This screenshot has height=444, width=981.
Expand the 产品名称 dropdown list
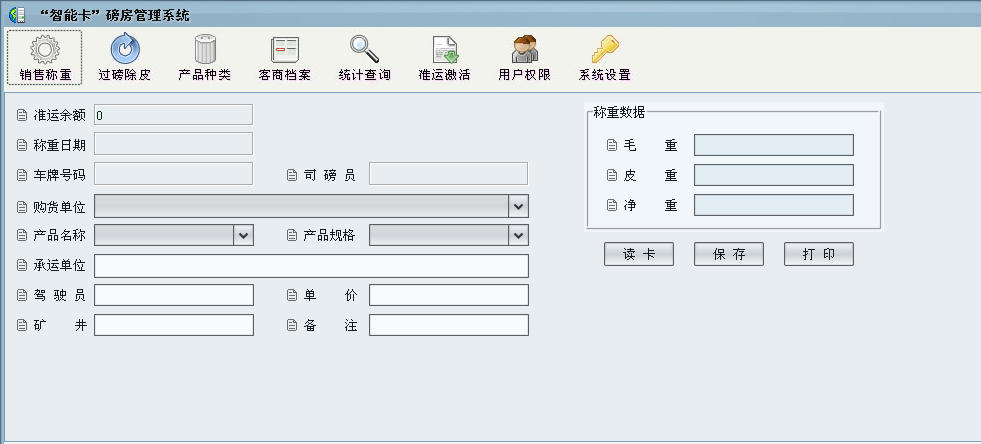[243, 235]
